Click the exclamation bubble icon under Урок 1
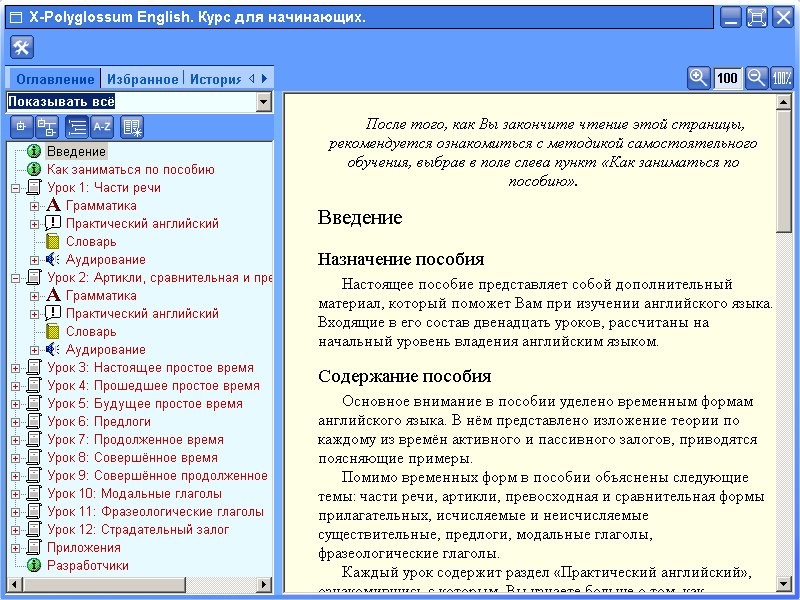This screenshot has height=600, width=800. (53, 223)
